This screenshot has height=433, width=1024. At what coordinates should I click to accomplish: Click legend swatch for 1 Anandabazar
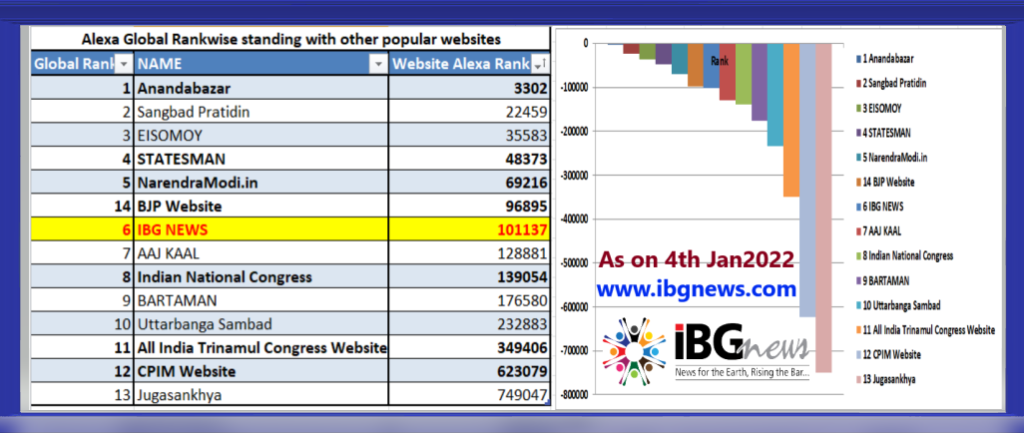pos(858,59)
